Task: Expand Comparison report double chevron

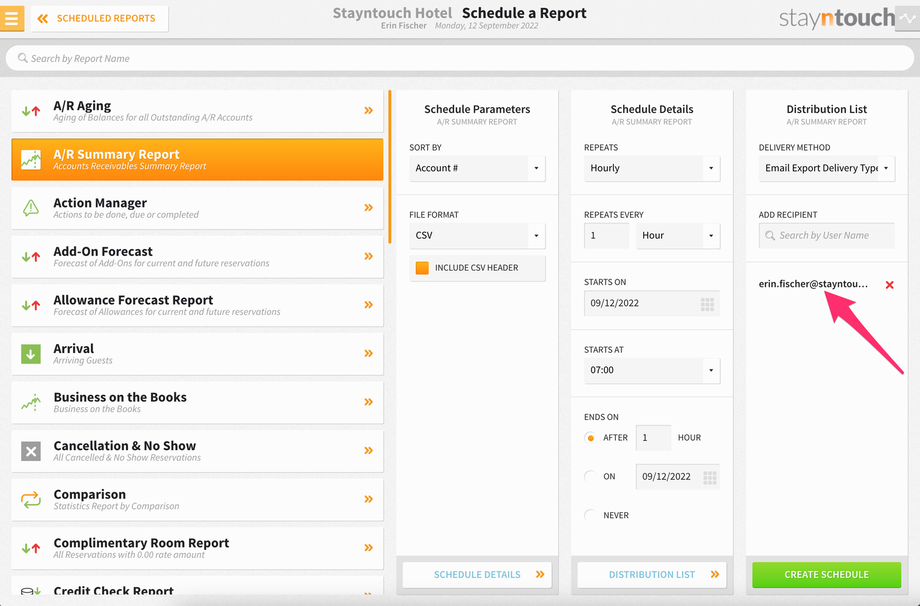Action: (x=368, y=499)
